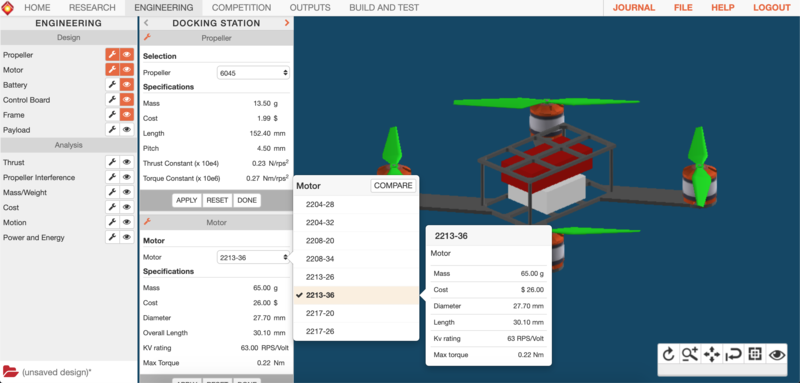Viewport: 800px width, 383px height.
Task: Switch to the ENGINEERING tab
Action: [164, 8]
